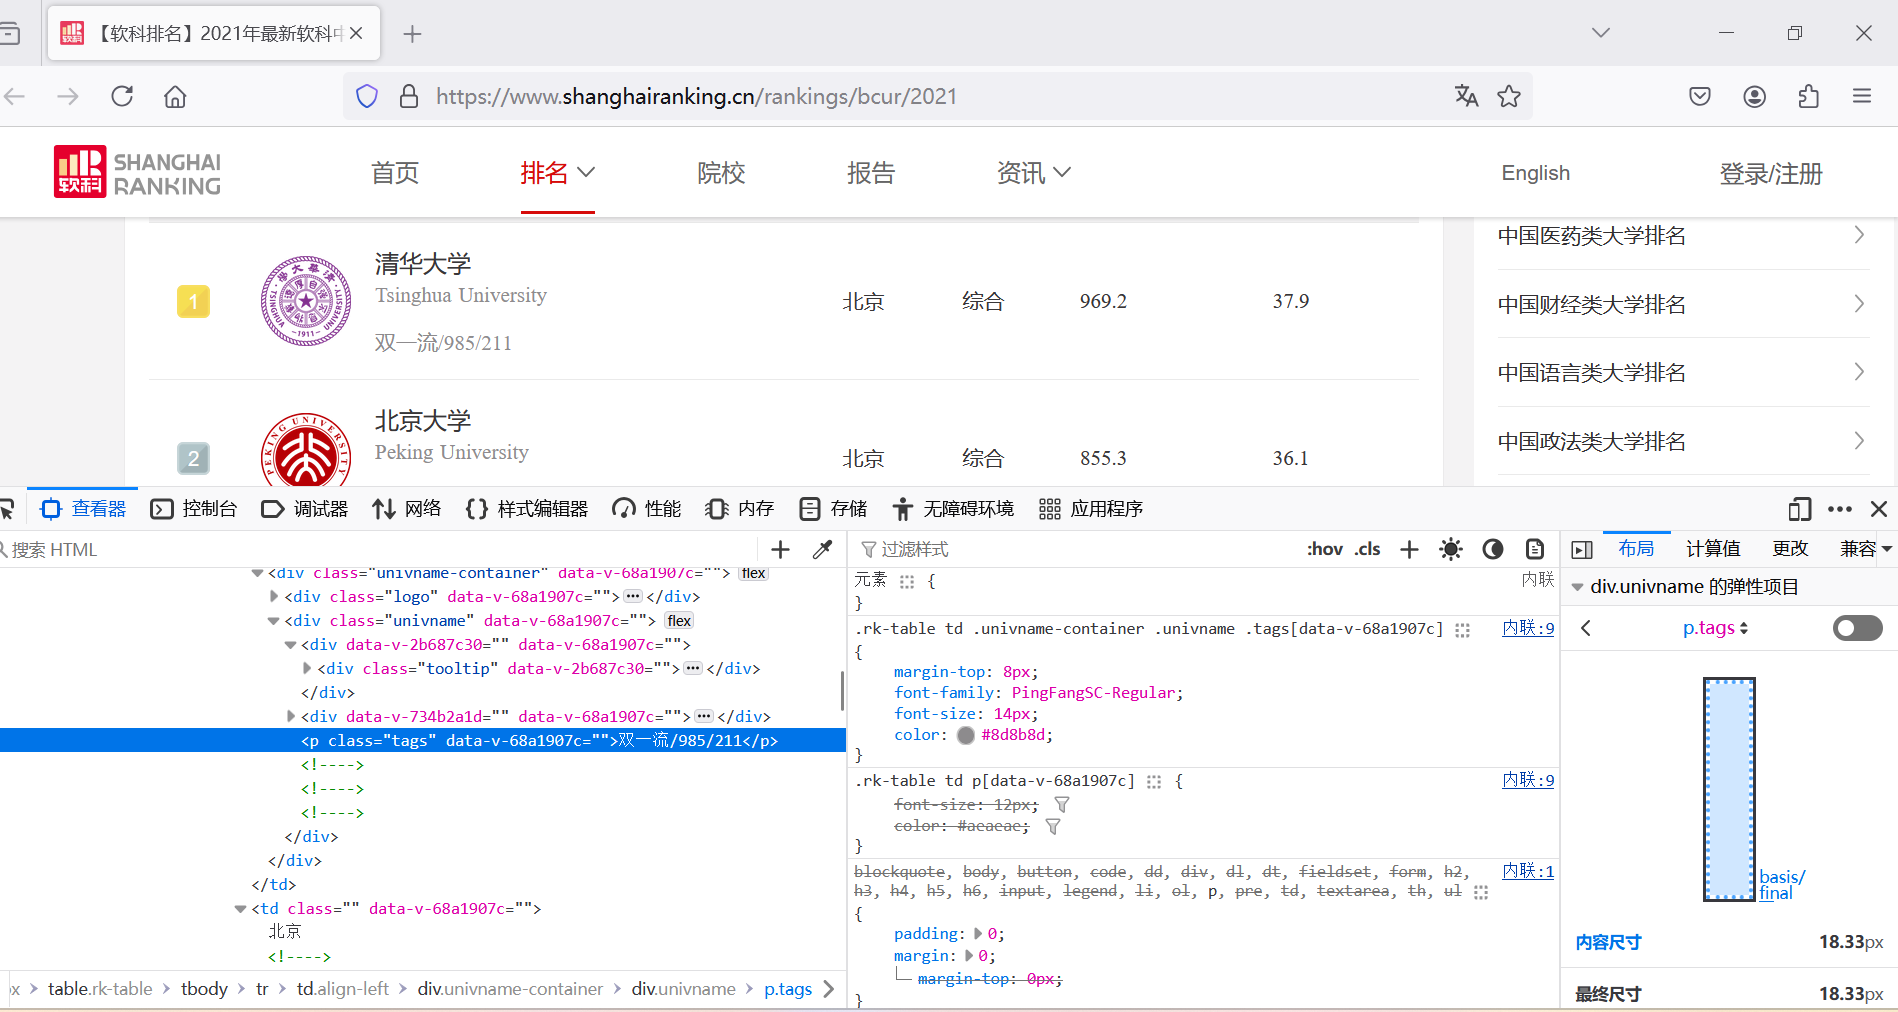The width and height of the screenshot is (1898, 1012).
Task: Go back with flex item left chevron
Action: click(x=1586, y=628)
